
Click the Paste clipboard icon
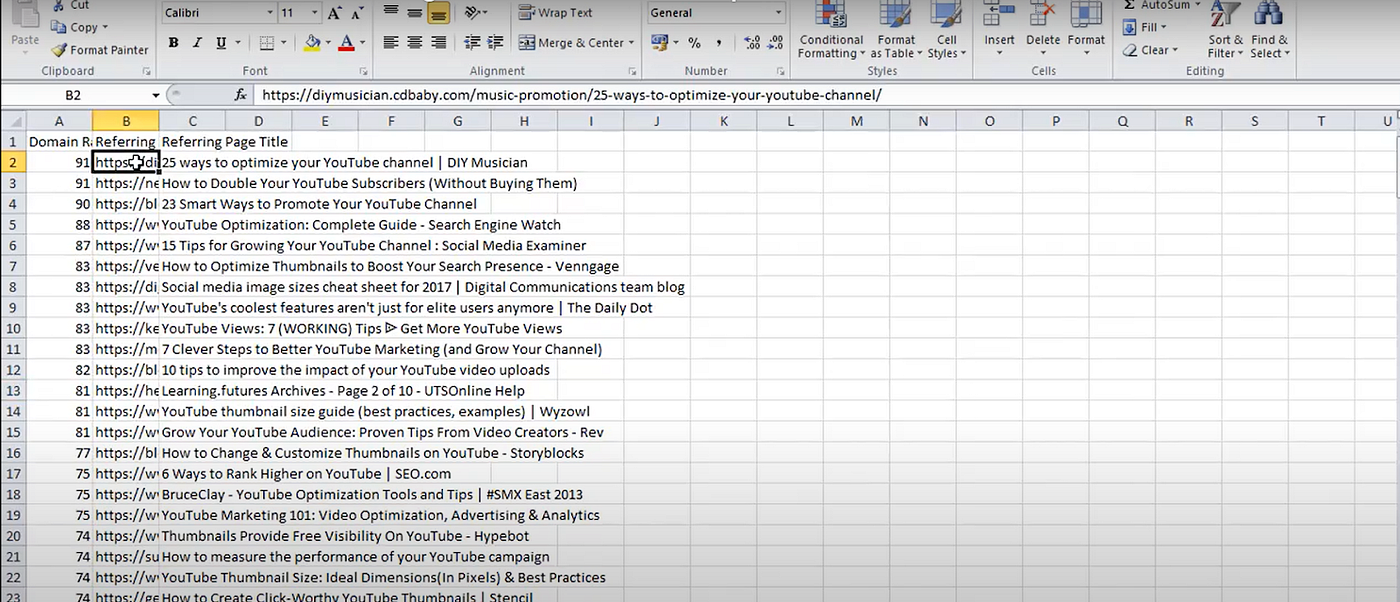point(24,15)
